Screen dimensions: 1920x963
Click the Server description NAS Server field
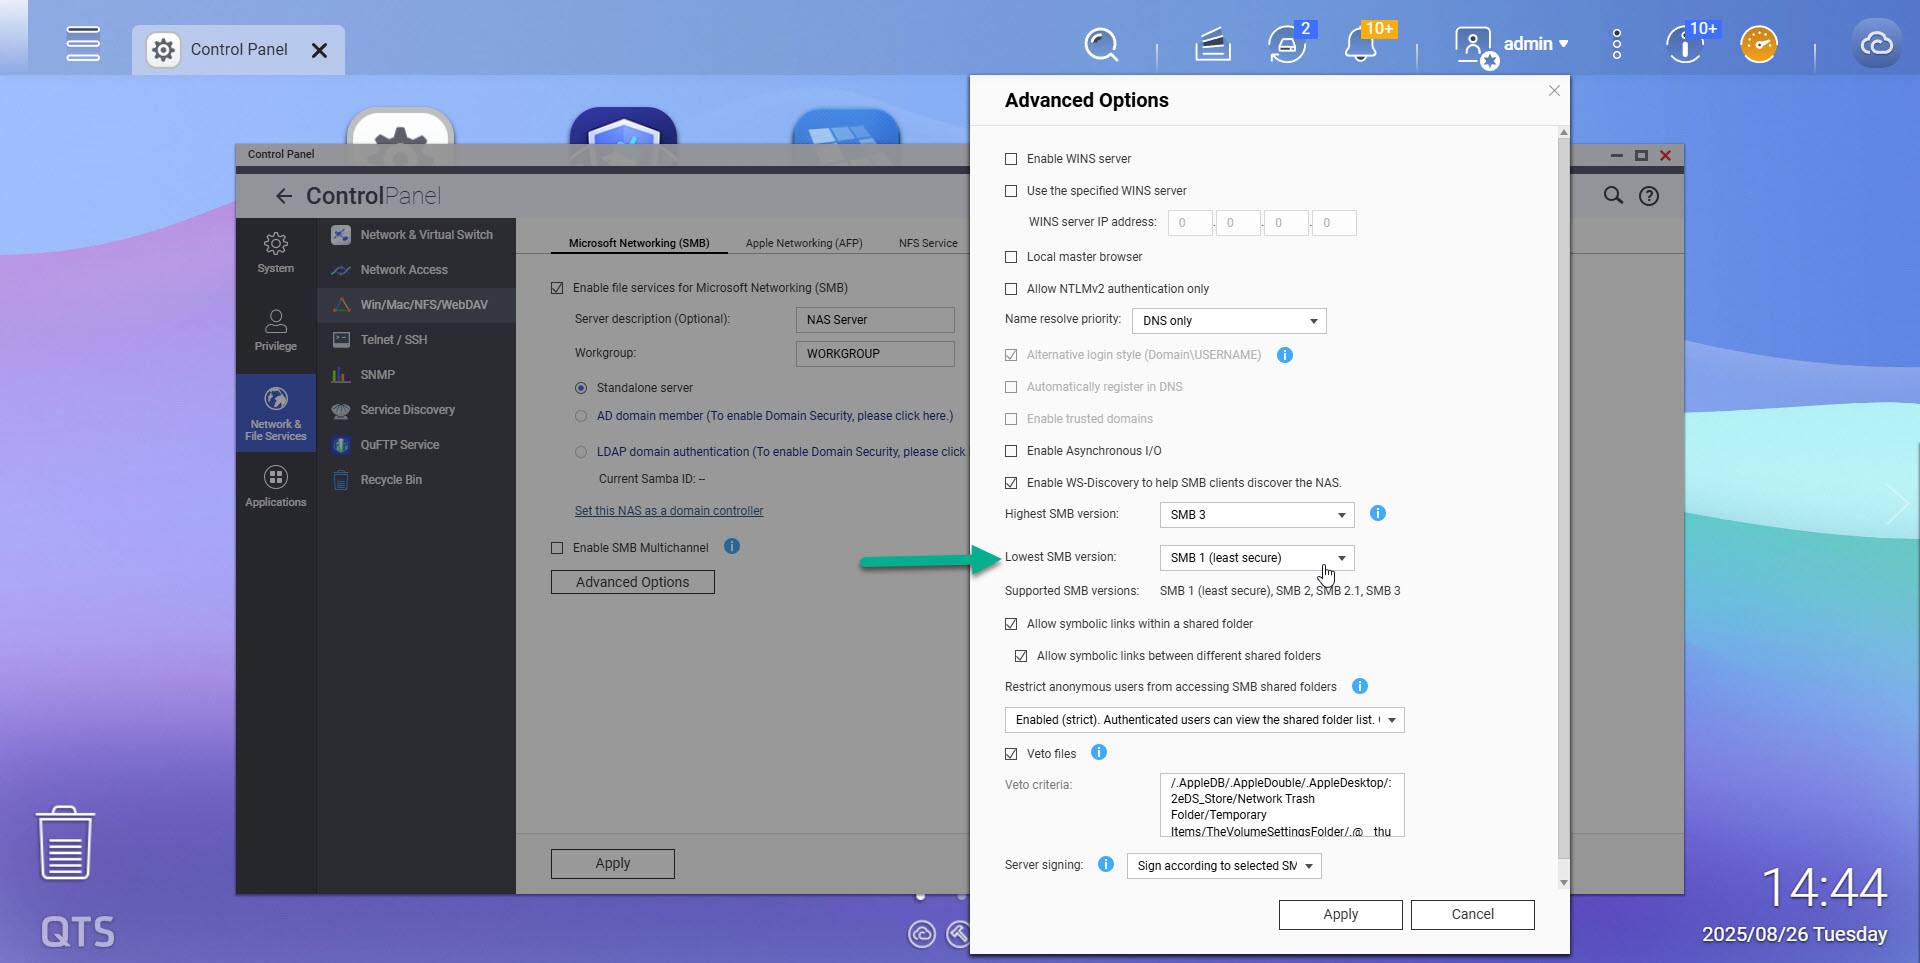click(x=875, y=320)
